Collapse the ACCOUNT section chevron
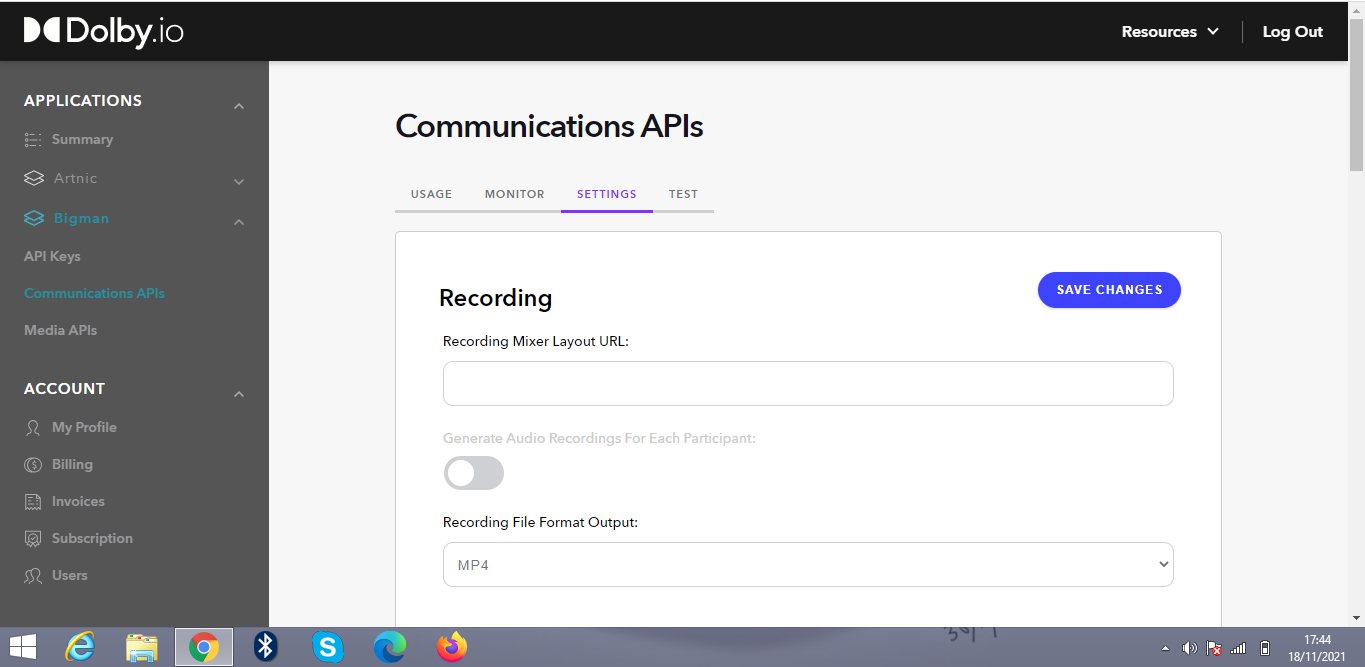 click(x=239, y=394)
